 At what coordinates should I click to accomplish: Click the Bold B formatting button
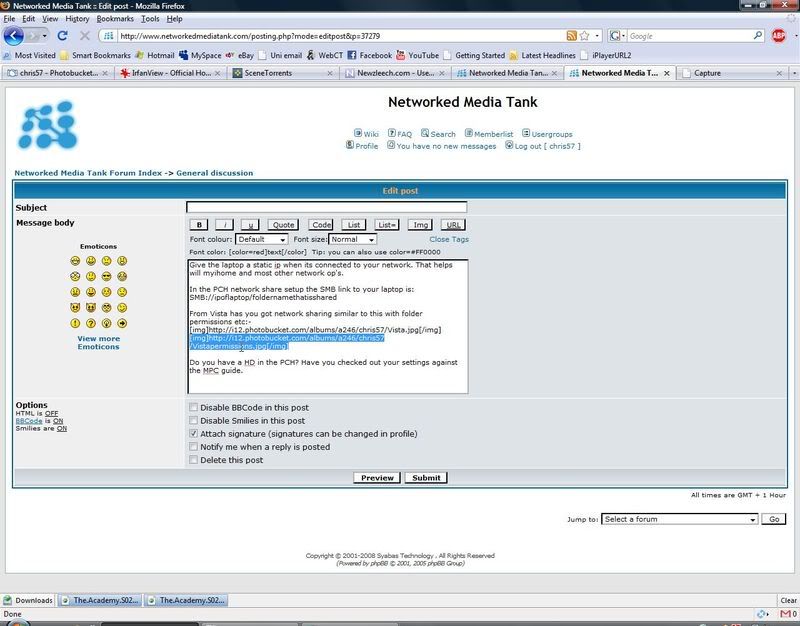pos(199,224)
